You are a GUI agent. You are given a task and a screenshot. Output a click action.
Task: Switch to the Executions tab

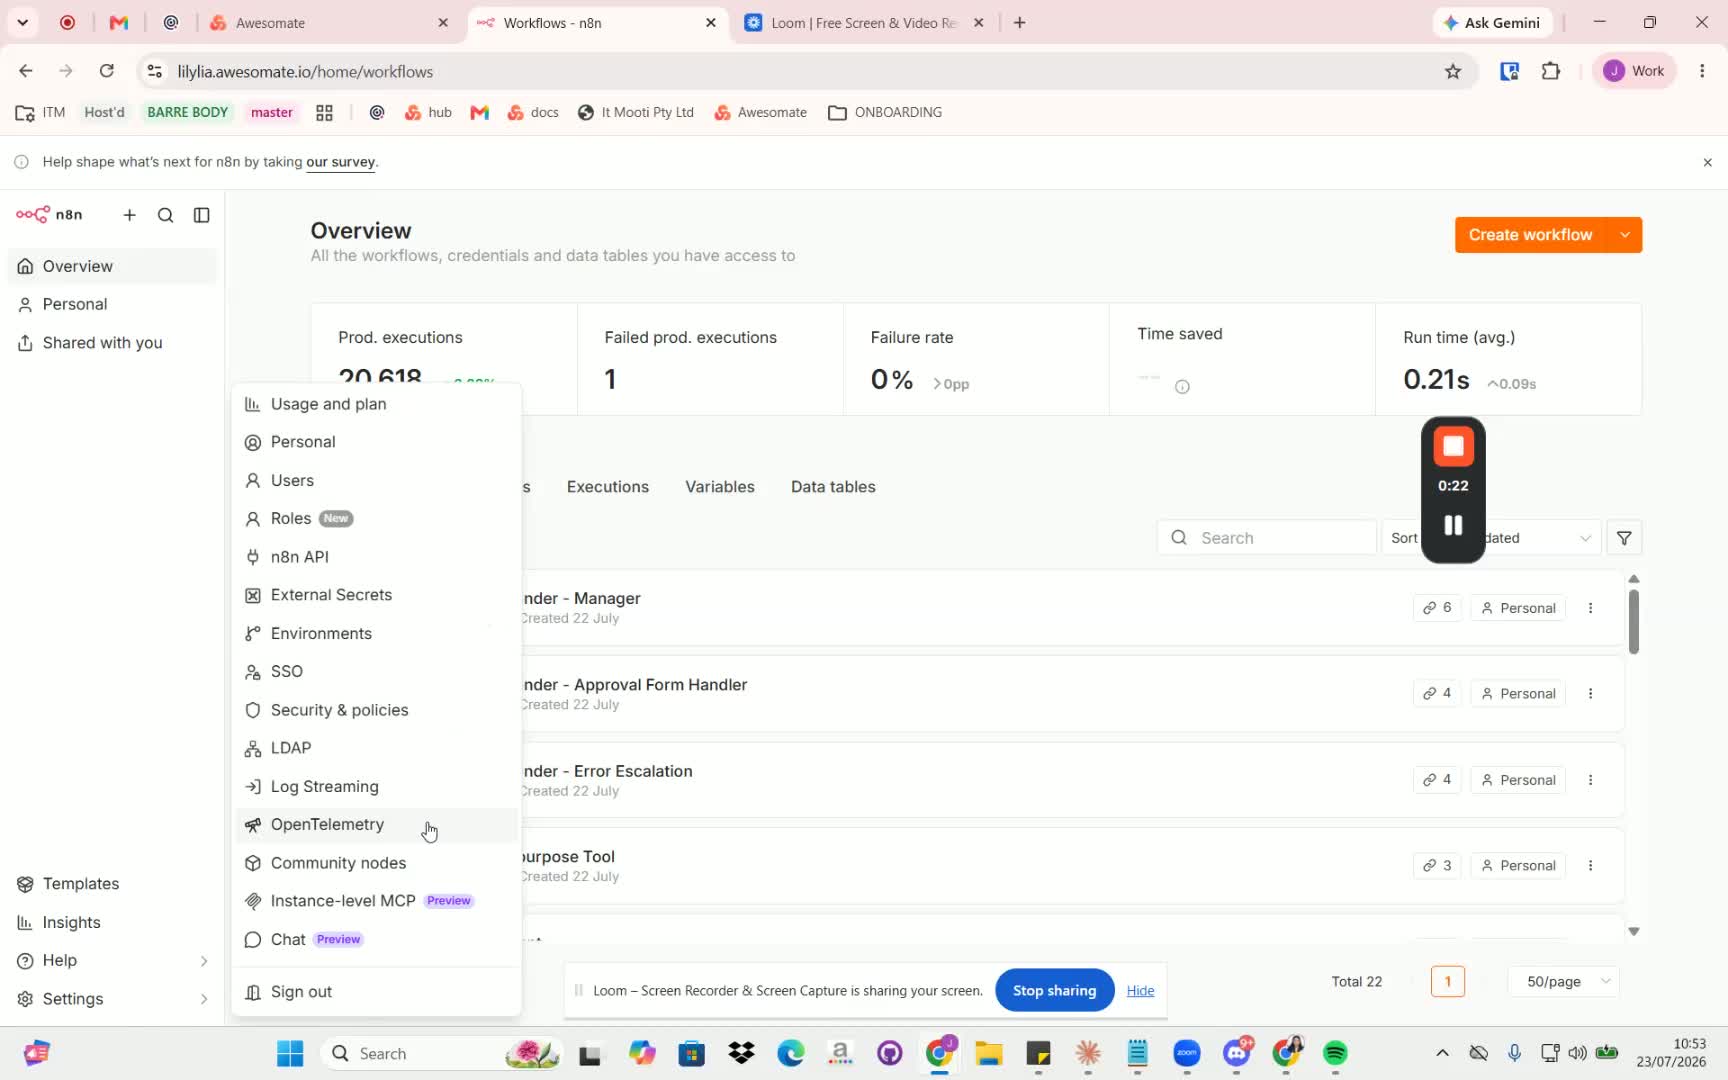pyautogui.click(x=607, y=487)
